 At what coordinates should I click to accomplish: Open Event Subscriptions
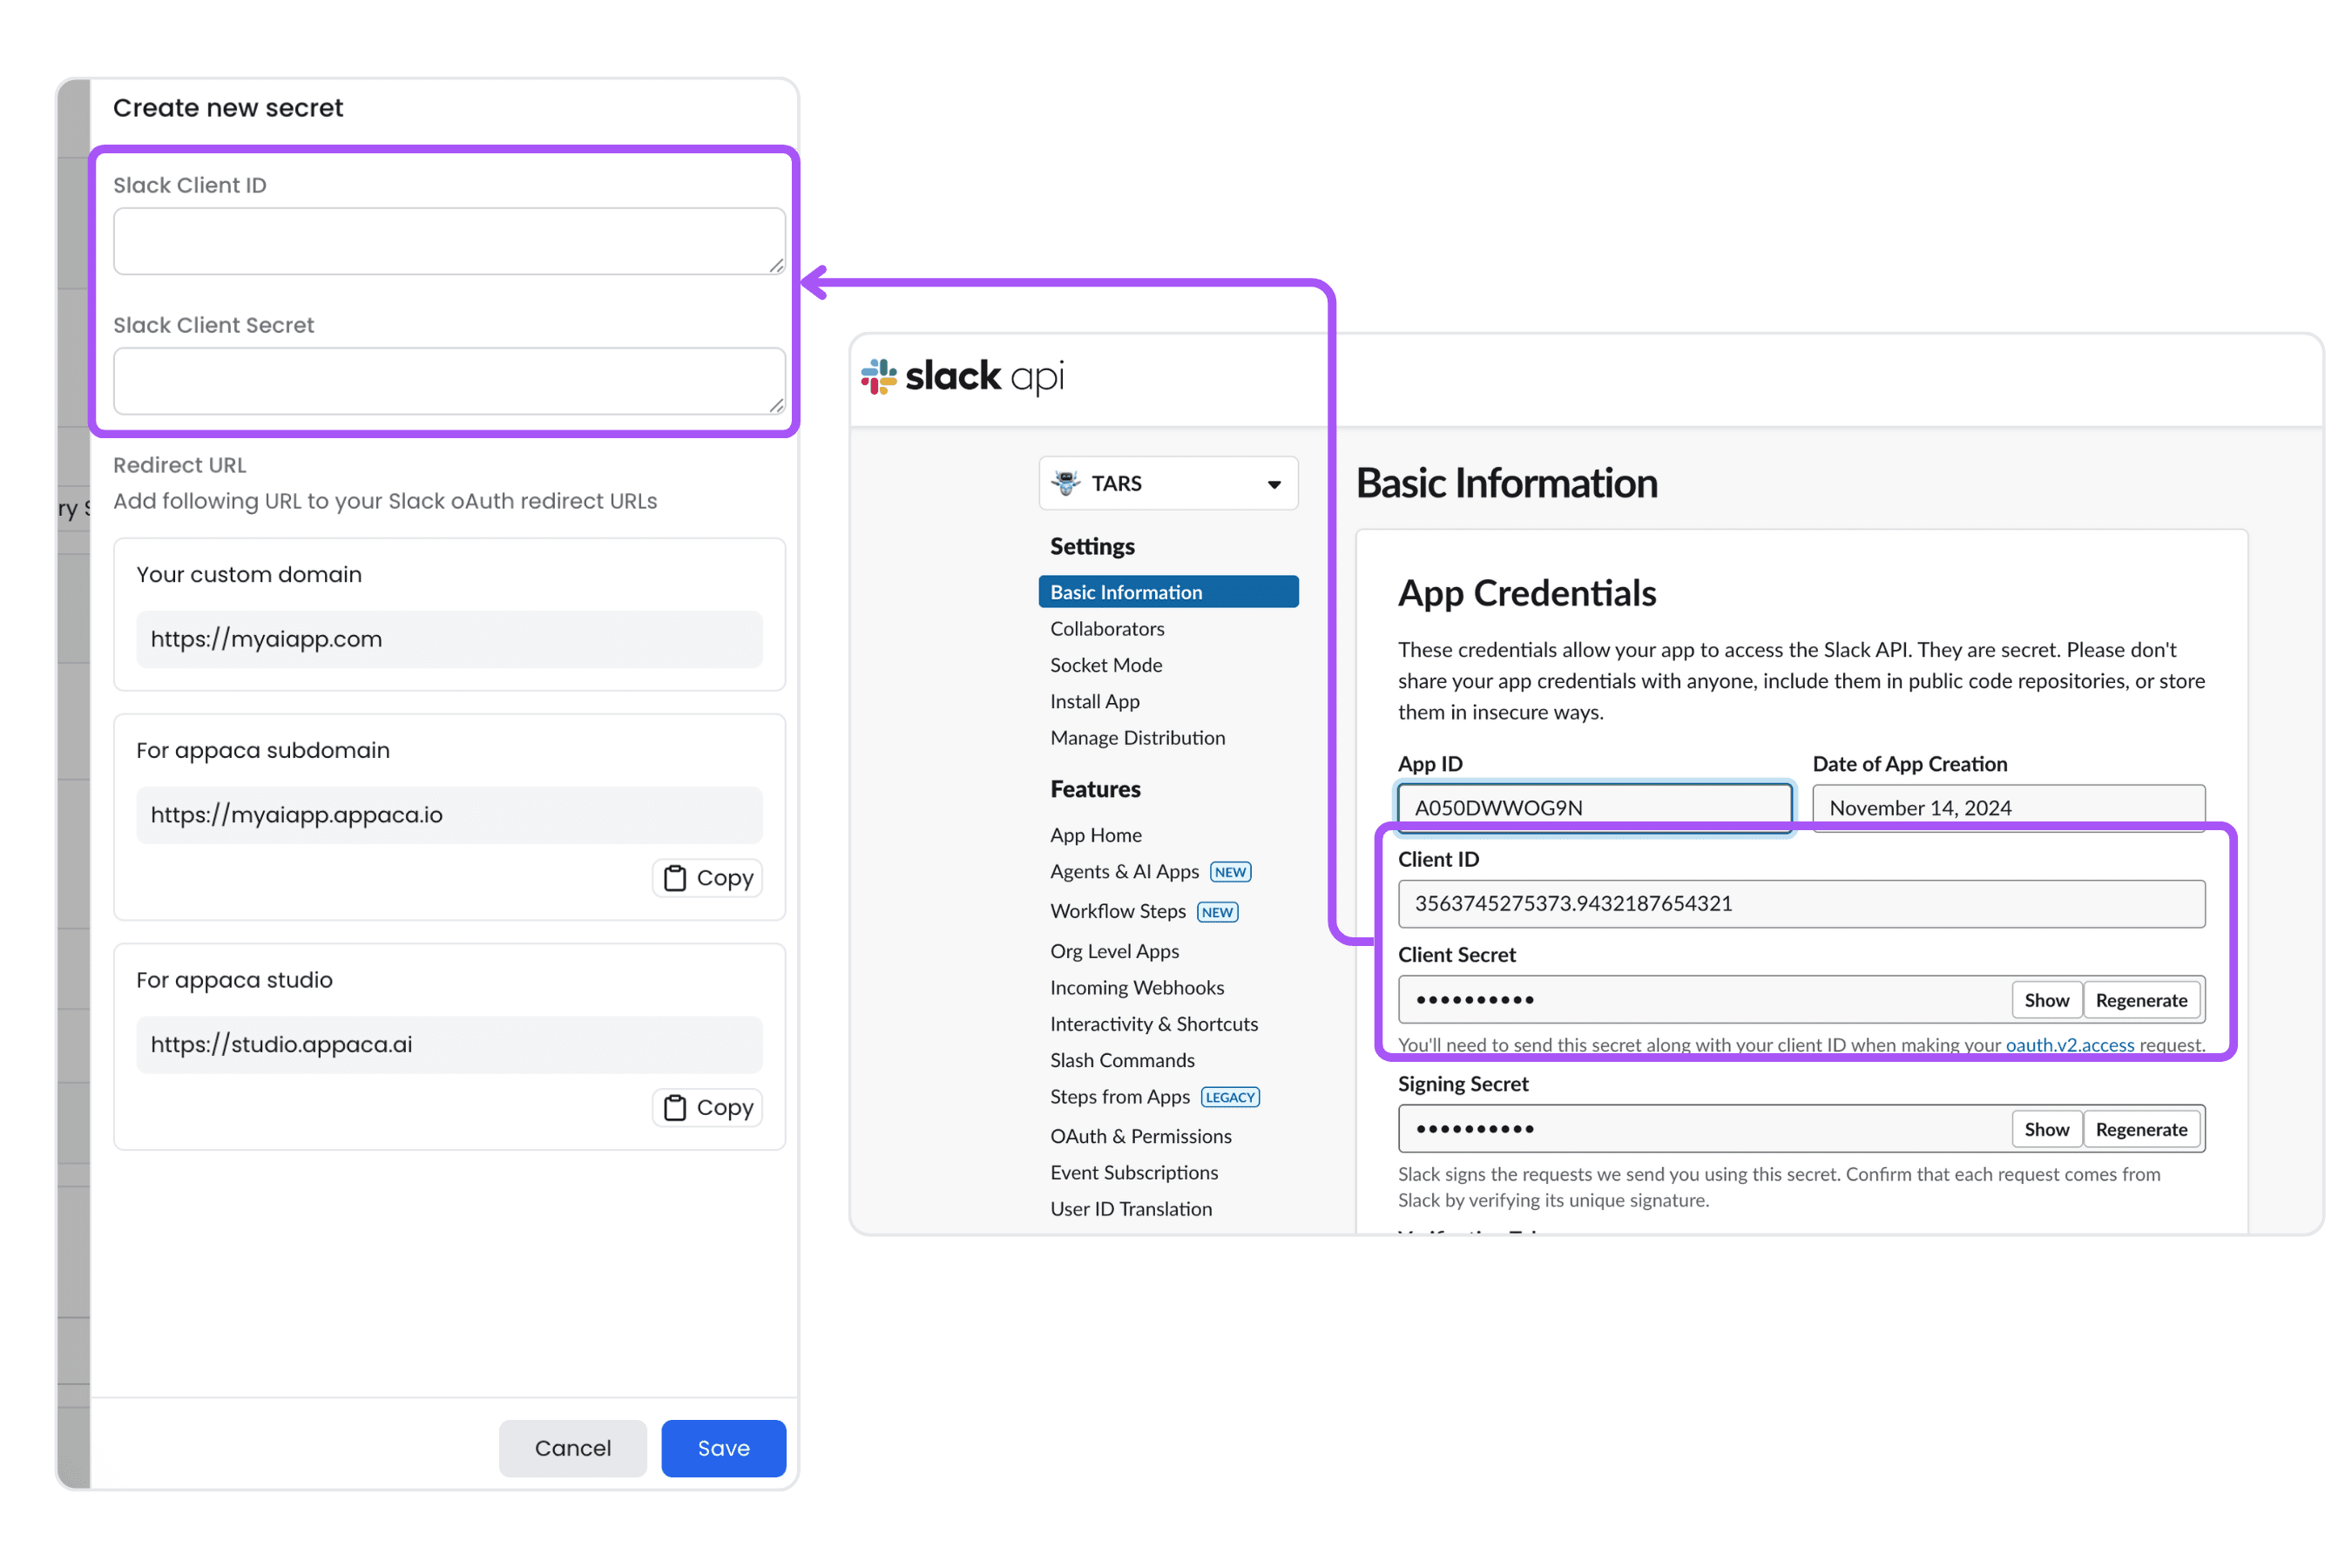point(1134,1172)
